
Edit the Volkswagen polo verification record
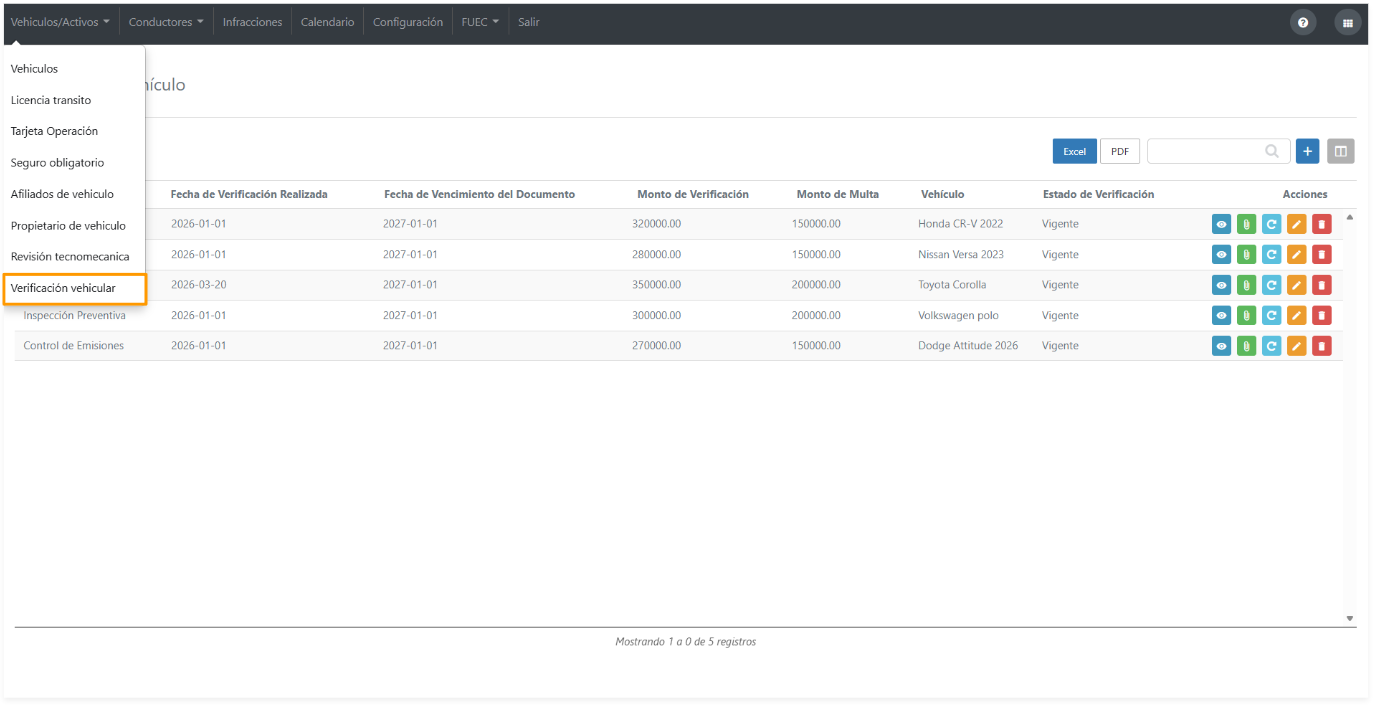(1296, 316)
